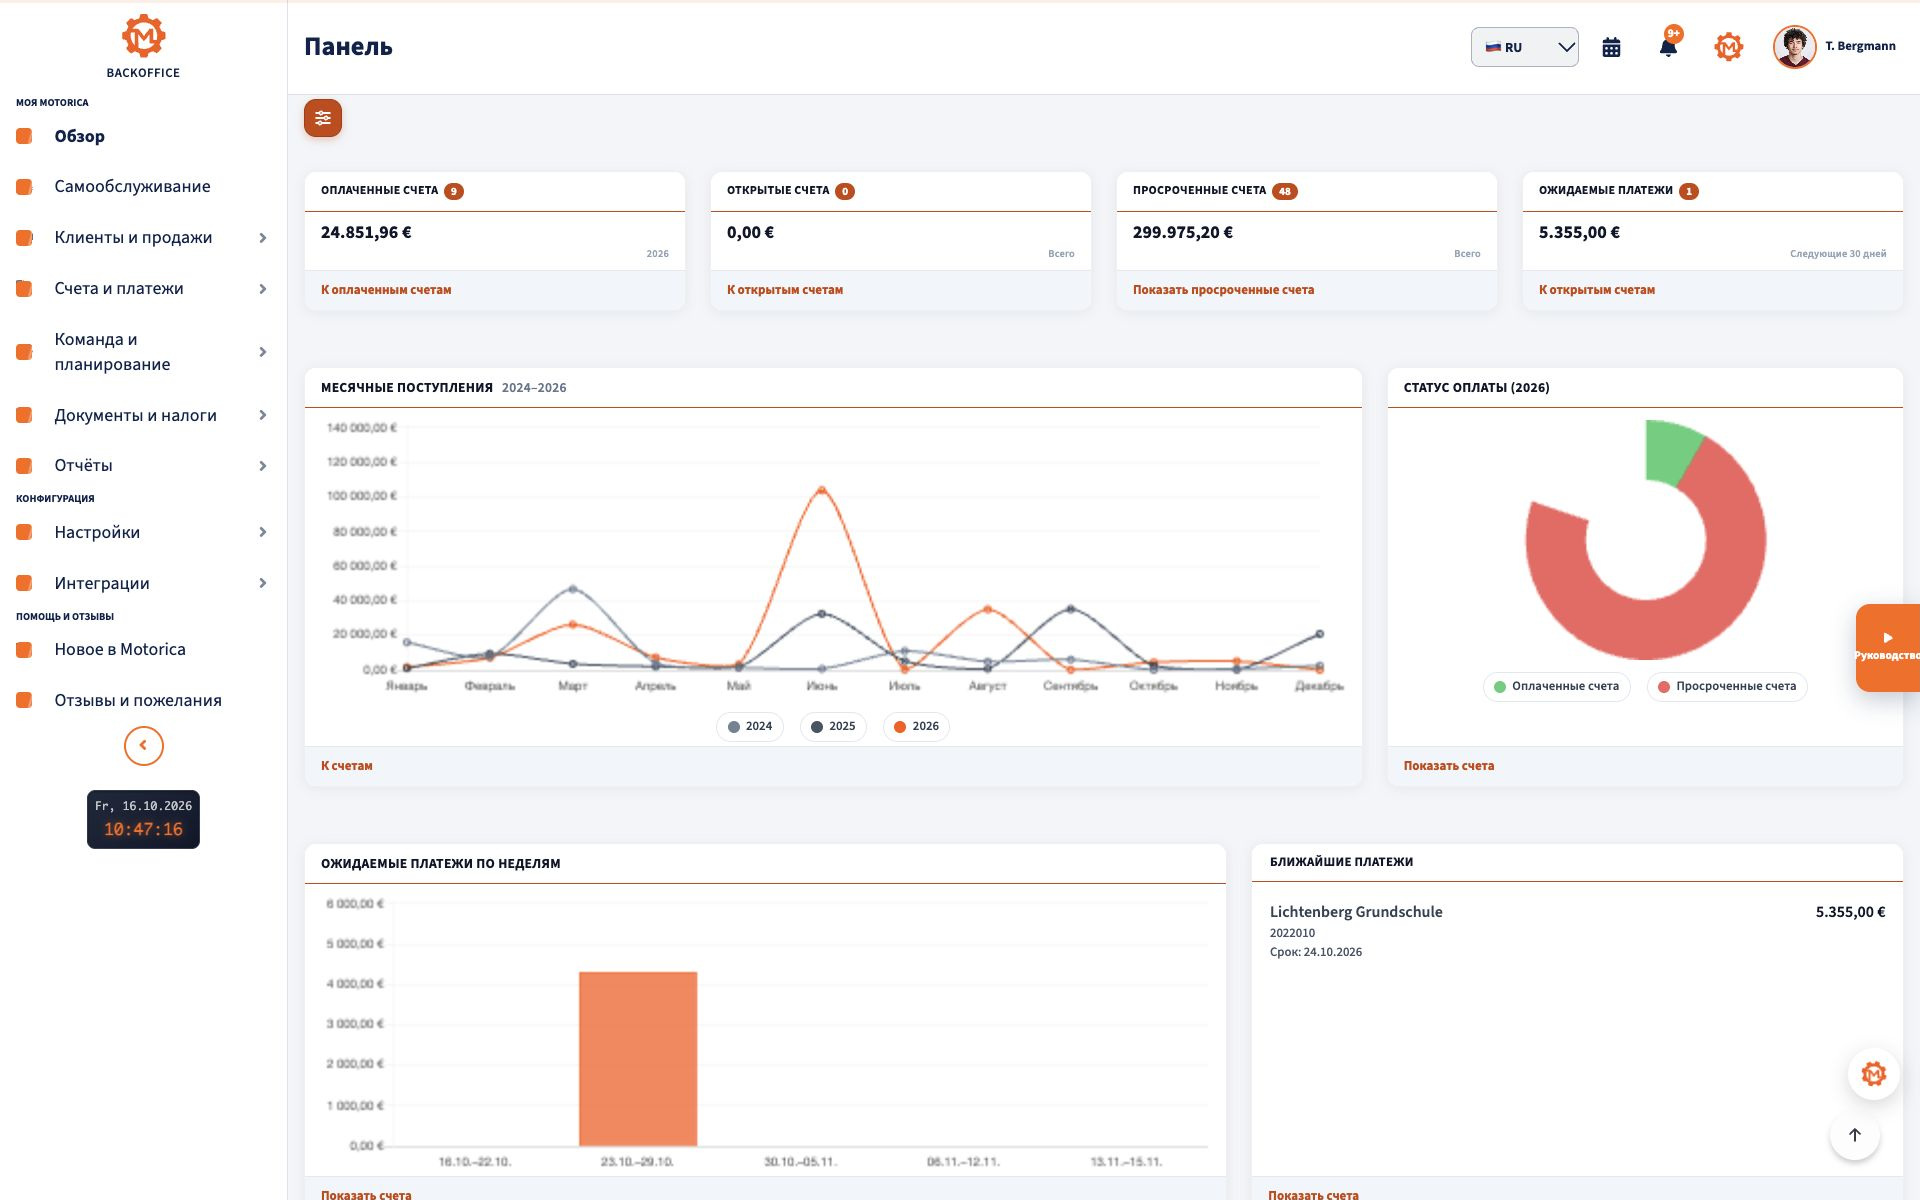Open the RU language dropdown
1920x1200 pixels.
pyautogui.click(x=1524, y=47)
